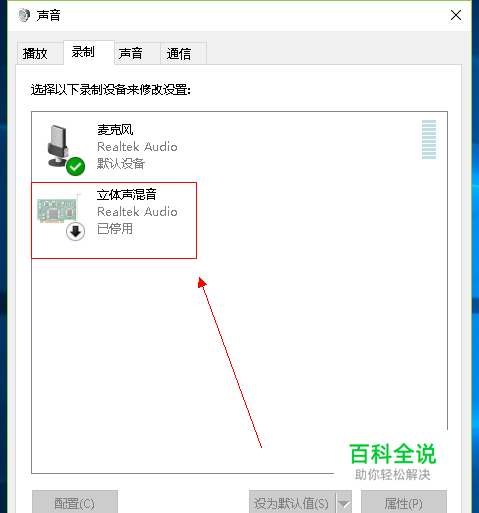This screenshot has width=479, height=513.
Task: Select the 立体声混音 sound card icon
Action: pos(57,210)
